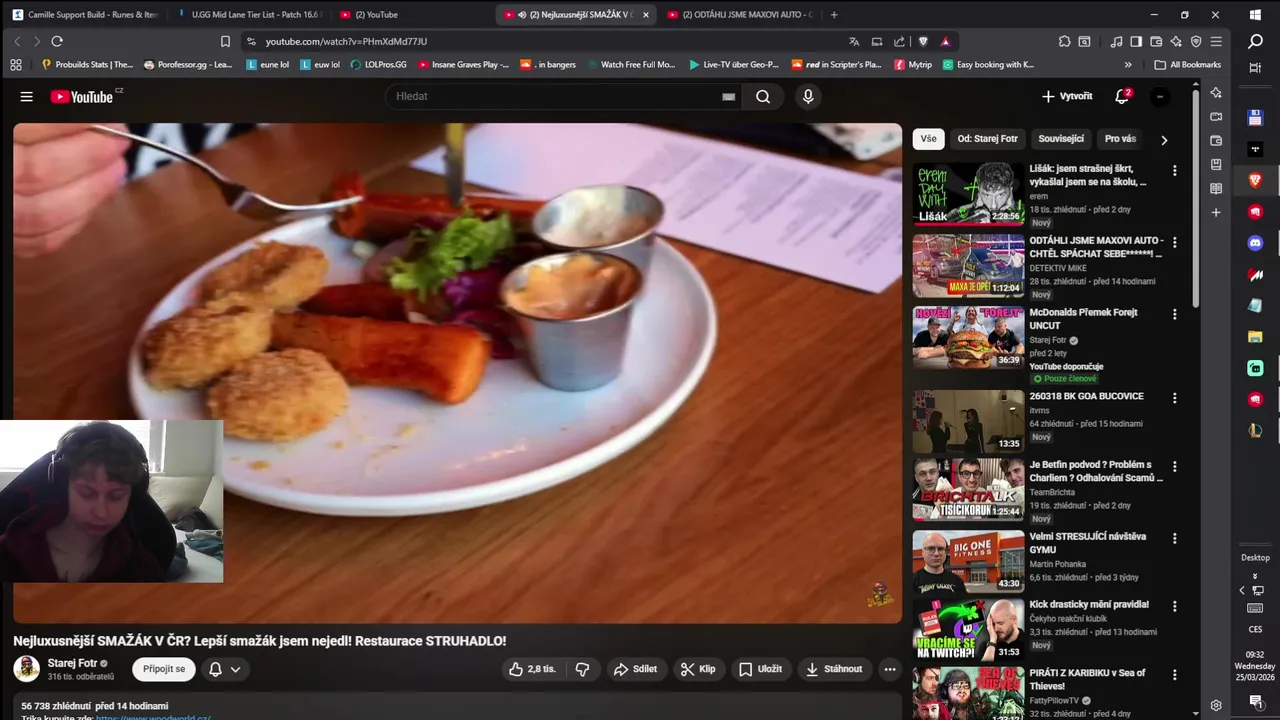Switch to ODTÁHLI JSME MAXOVI AUTO browser tab
Viewport: 1280px width, 720px height.
coord(739,15)
